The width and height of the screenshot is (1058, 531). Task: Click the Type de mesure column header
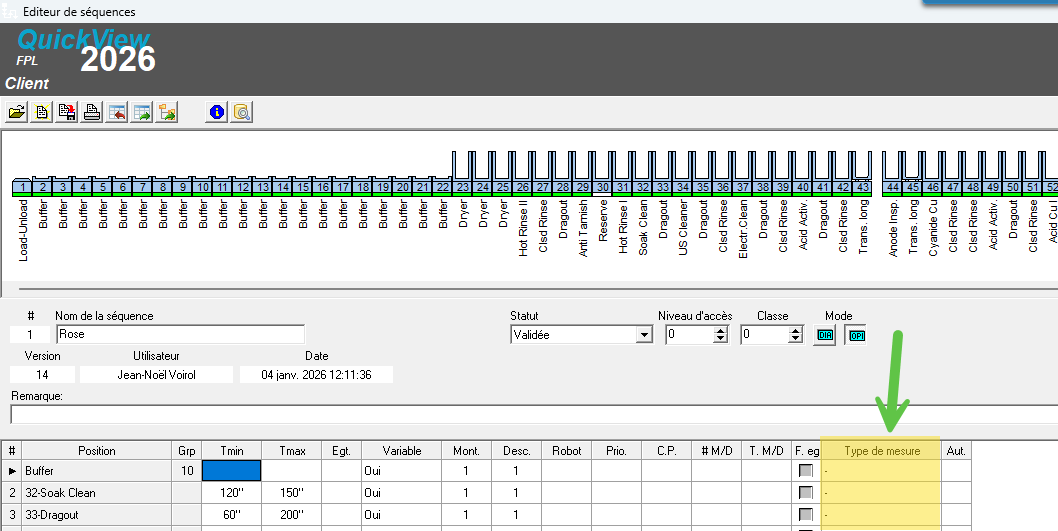880,451
